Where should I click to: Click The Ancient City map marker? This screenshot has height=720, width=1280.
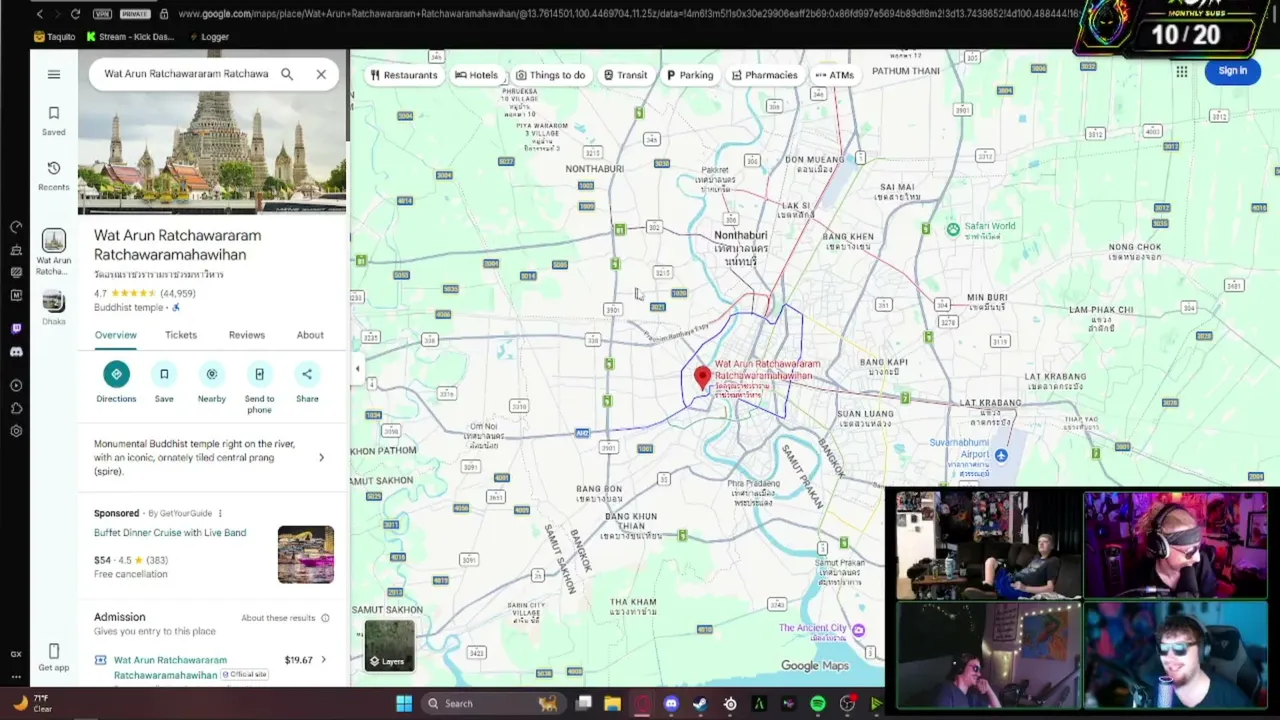click(x=858, y=629)
